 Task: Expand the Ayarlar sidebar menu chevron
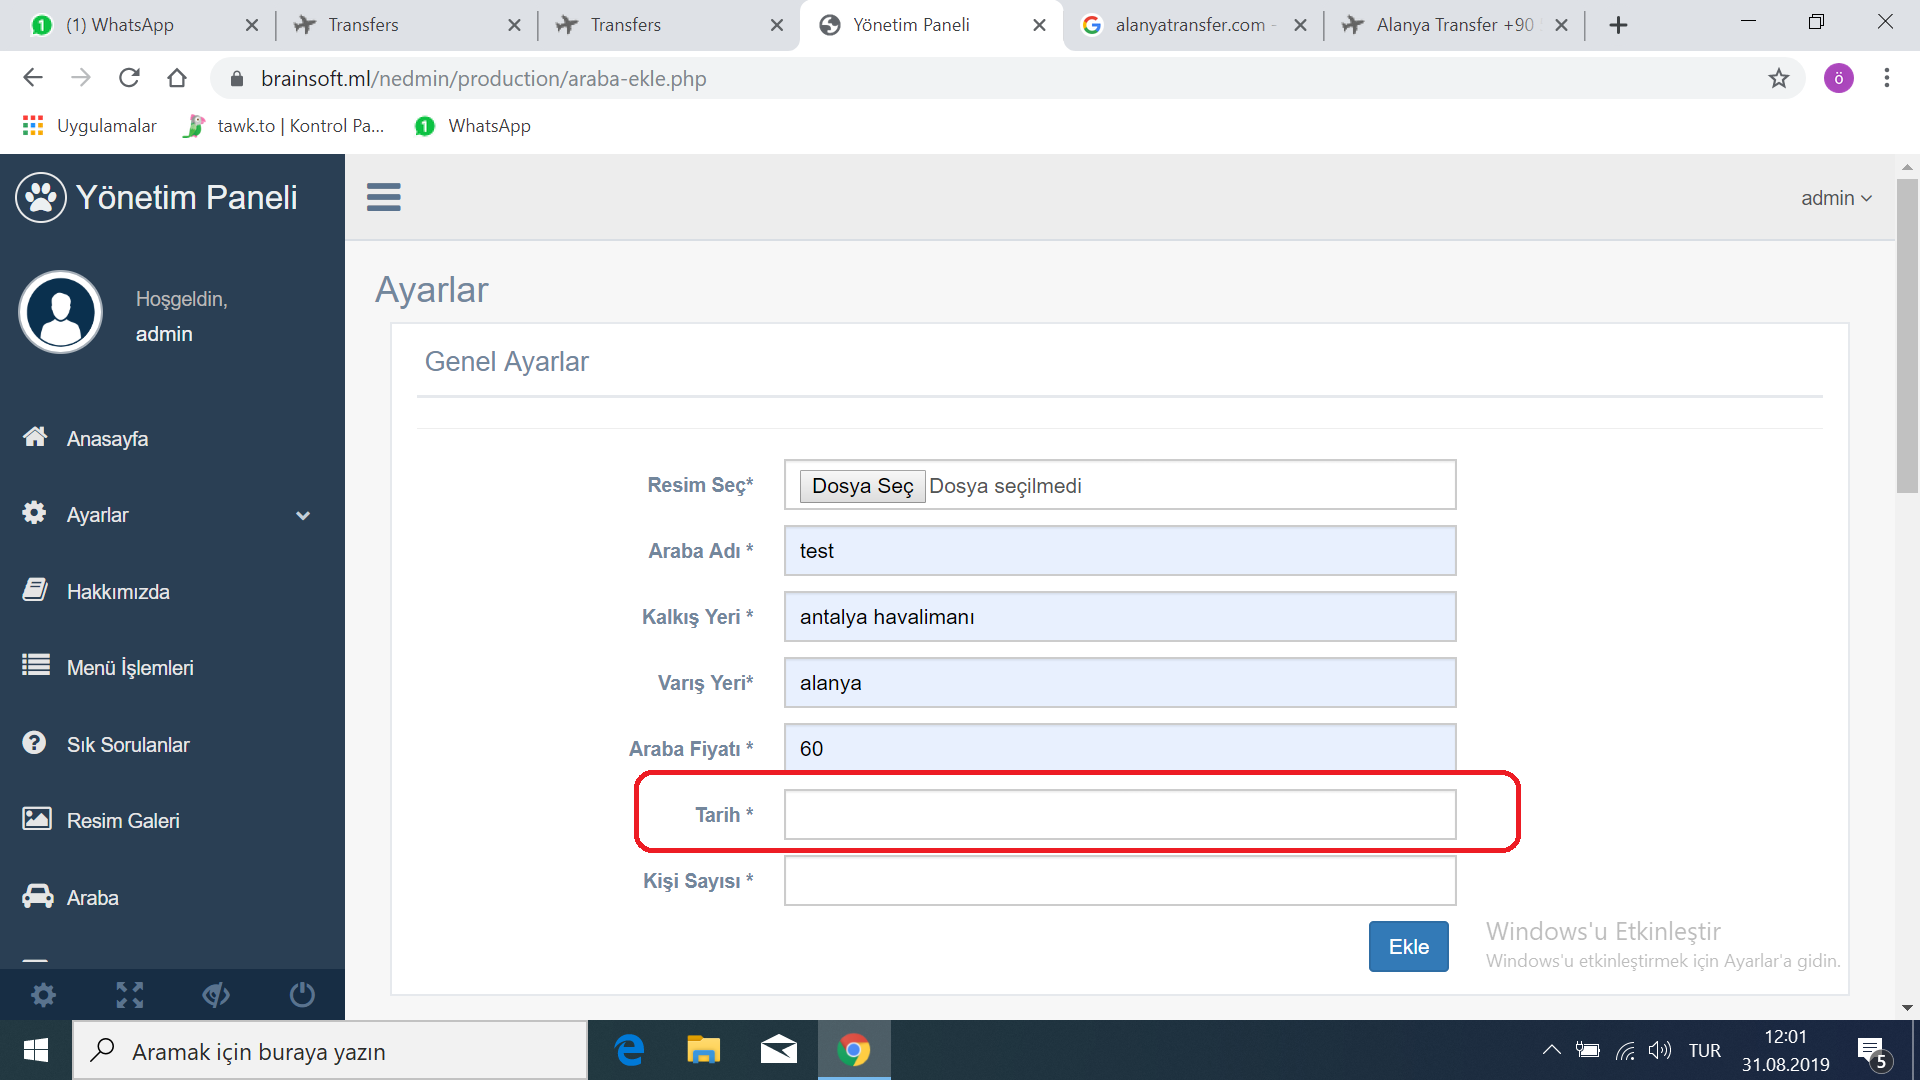coord(303,515)
